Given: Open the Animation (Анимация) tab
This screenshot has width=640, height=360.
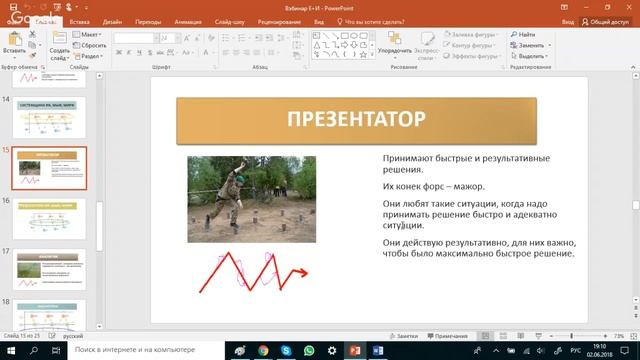Looking at the screenshot, I should tap(188, 22).
